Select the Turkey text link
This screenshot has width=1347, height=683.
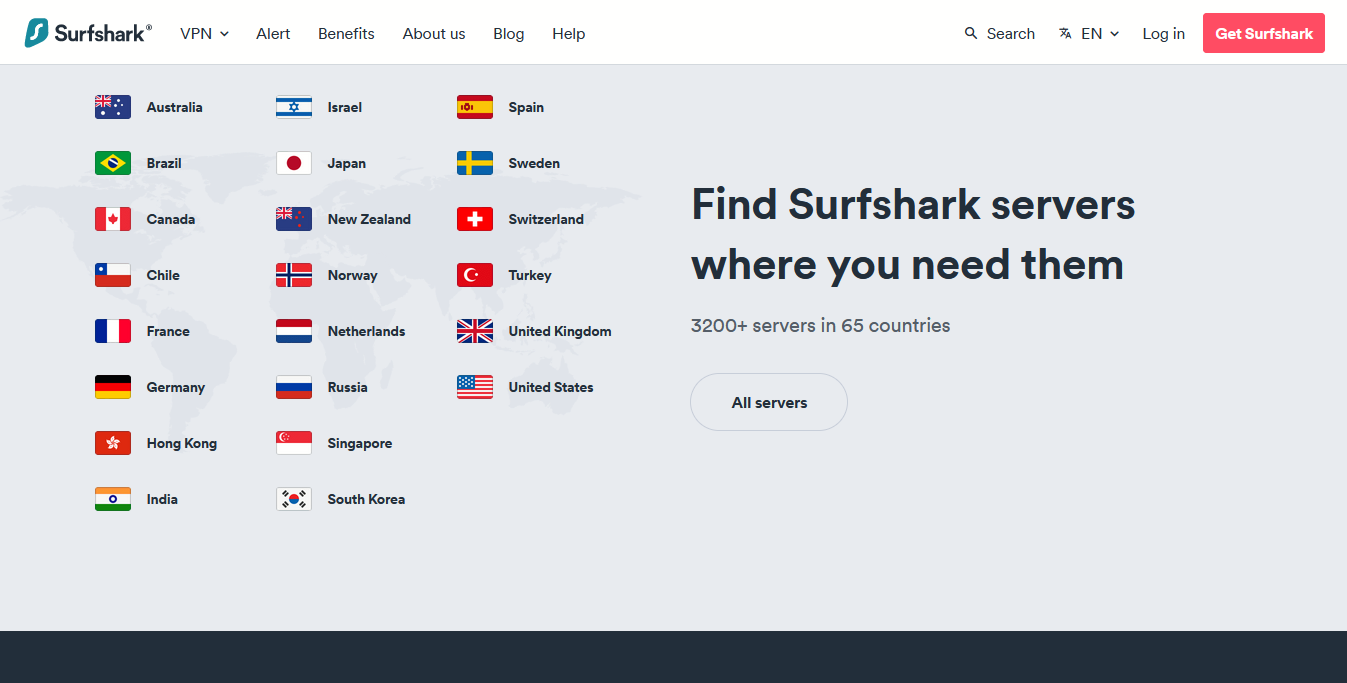click(530, 275)
